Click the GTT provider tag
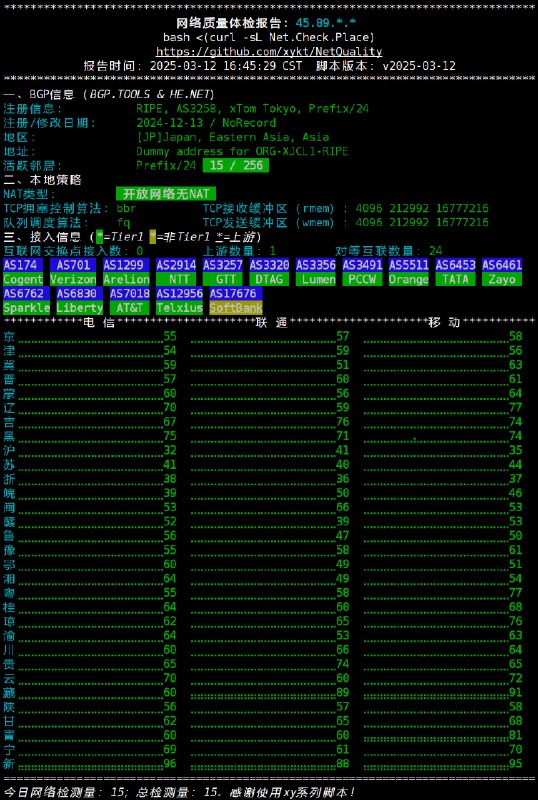The image size is (538, 800). pos(223,279)
